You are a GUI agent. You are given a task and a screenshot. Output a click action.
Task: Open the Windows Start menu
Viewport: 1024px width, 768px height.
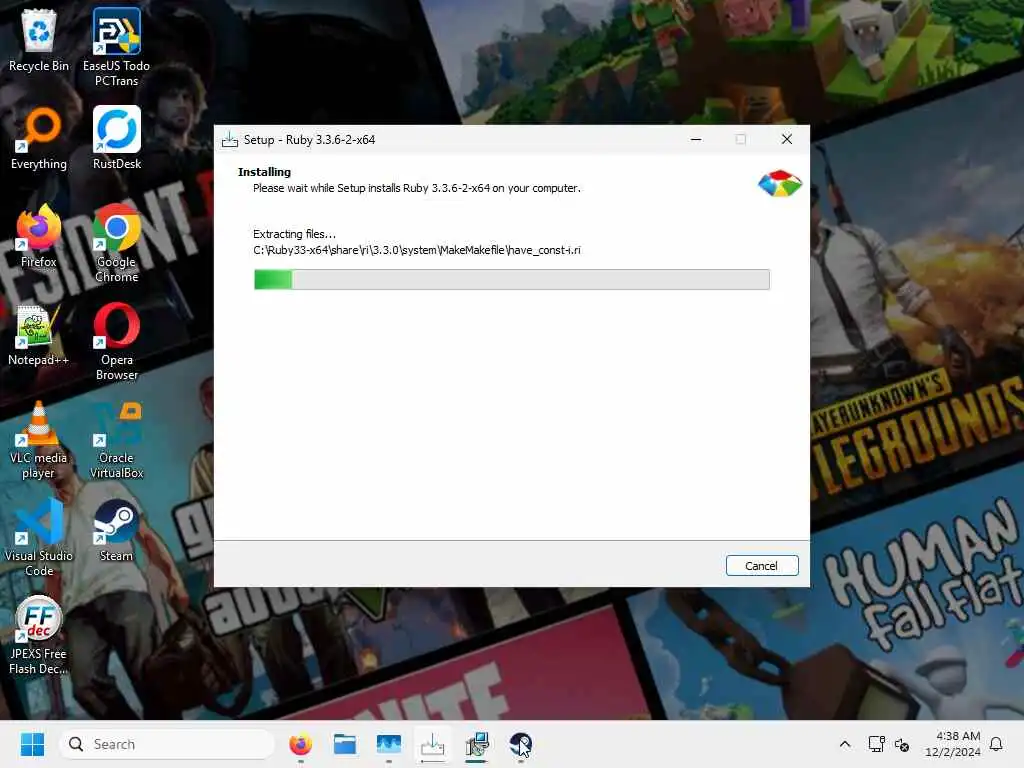coord(32,744)
